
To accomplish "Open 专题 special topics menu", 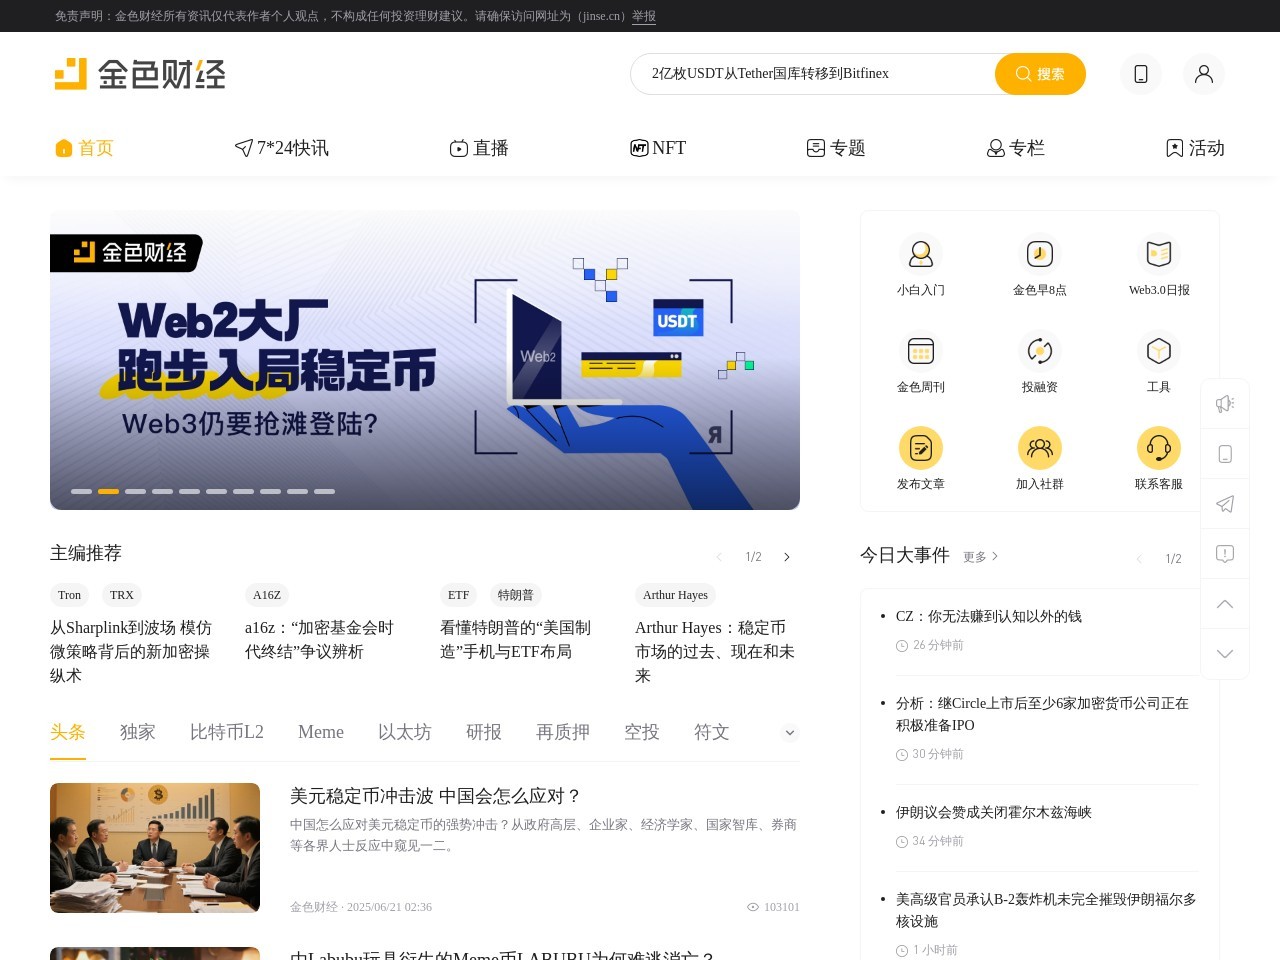I will [836, 148].
